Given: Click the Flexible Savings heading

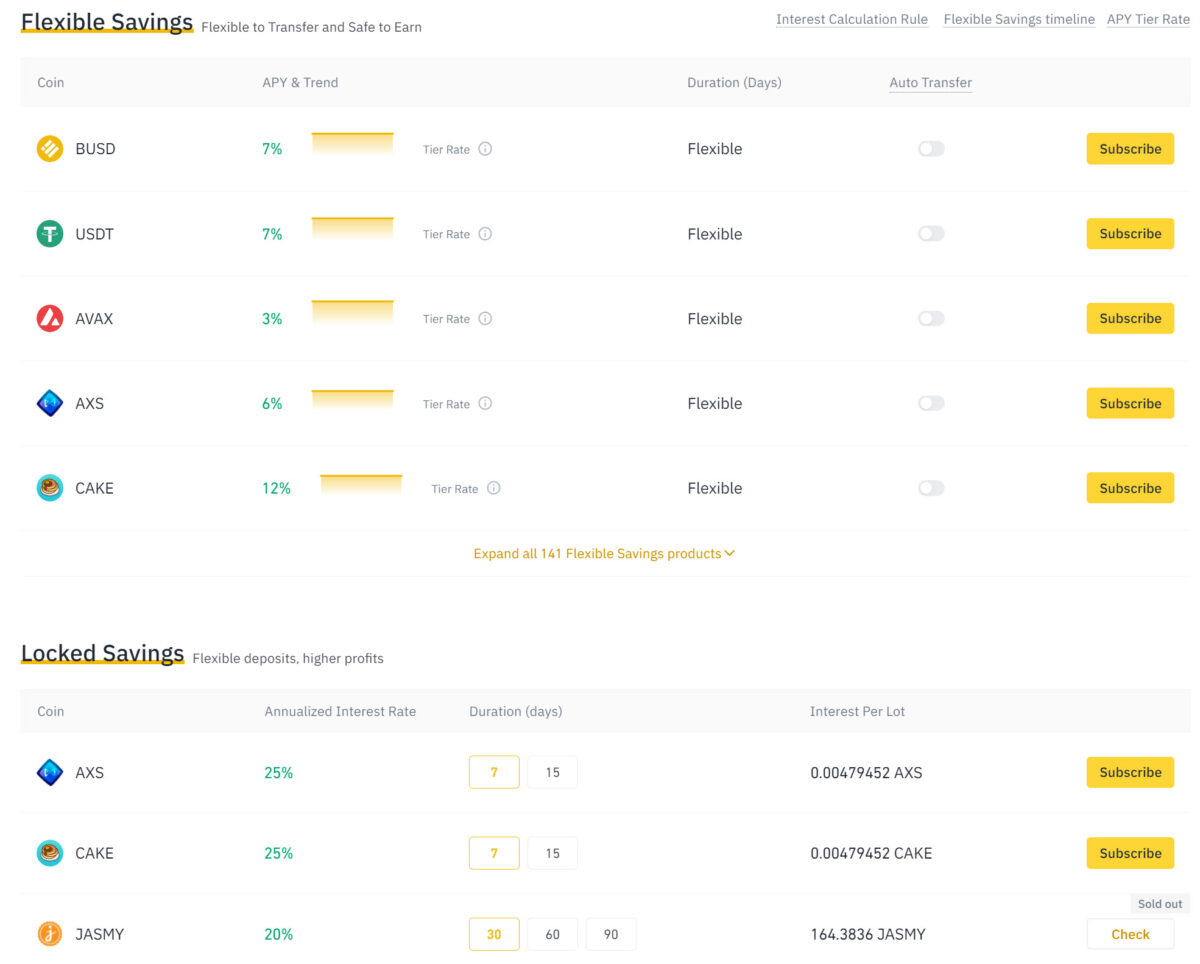Looking at the screenshot, I should (x=107, y=22).
